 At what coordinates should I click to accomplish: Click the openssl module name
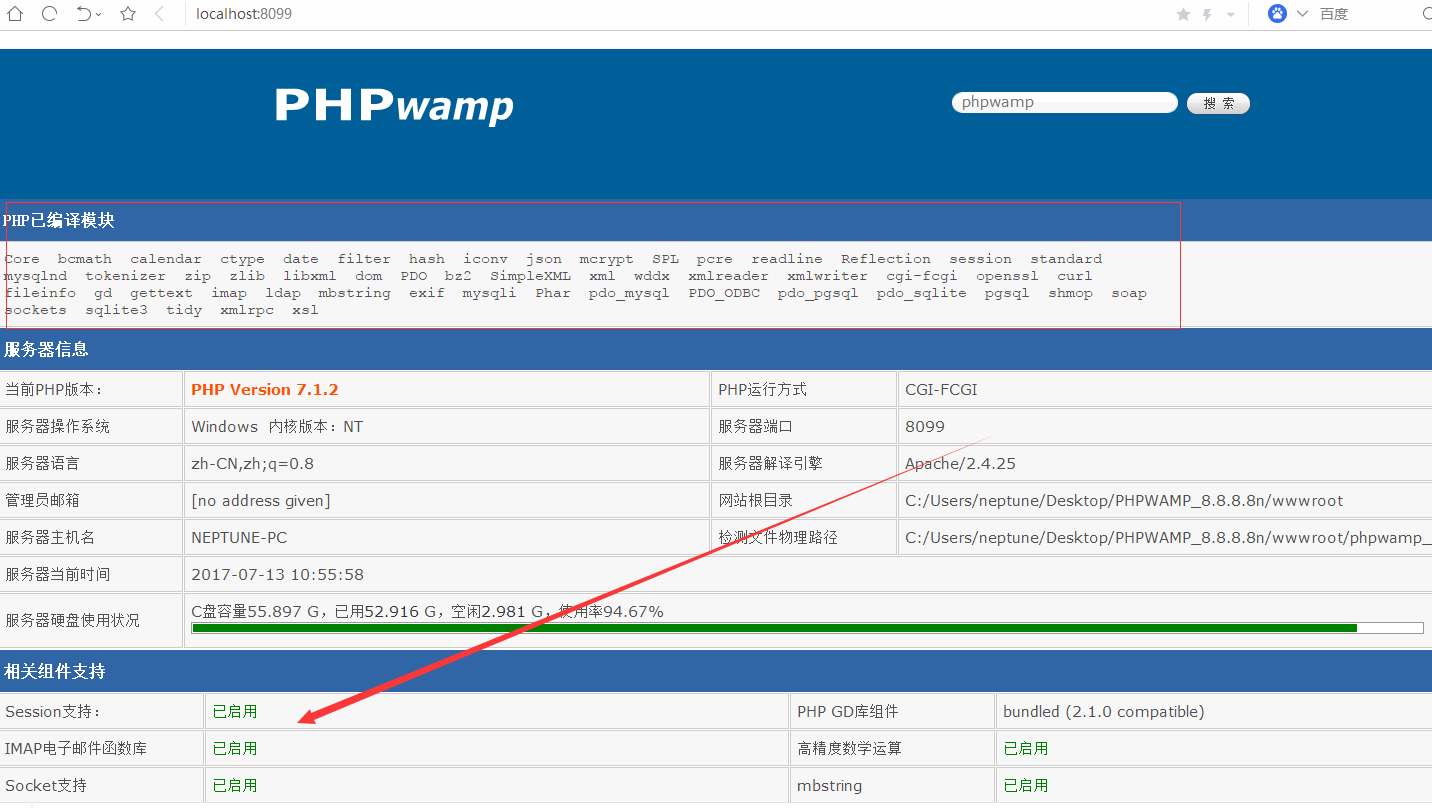(x=1007, y=276)
